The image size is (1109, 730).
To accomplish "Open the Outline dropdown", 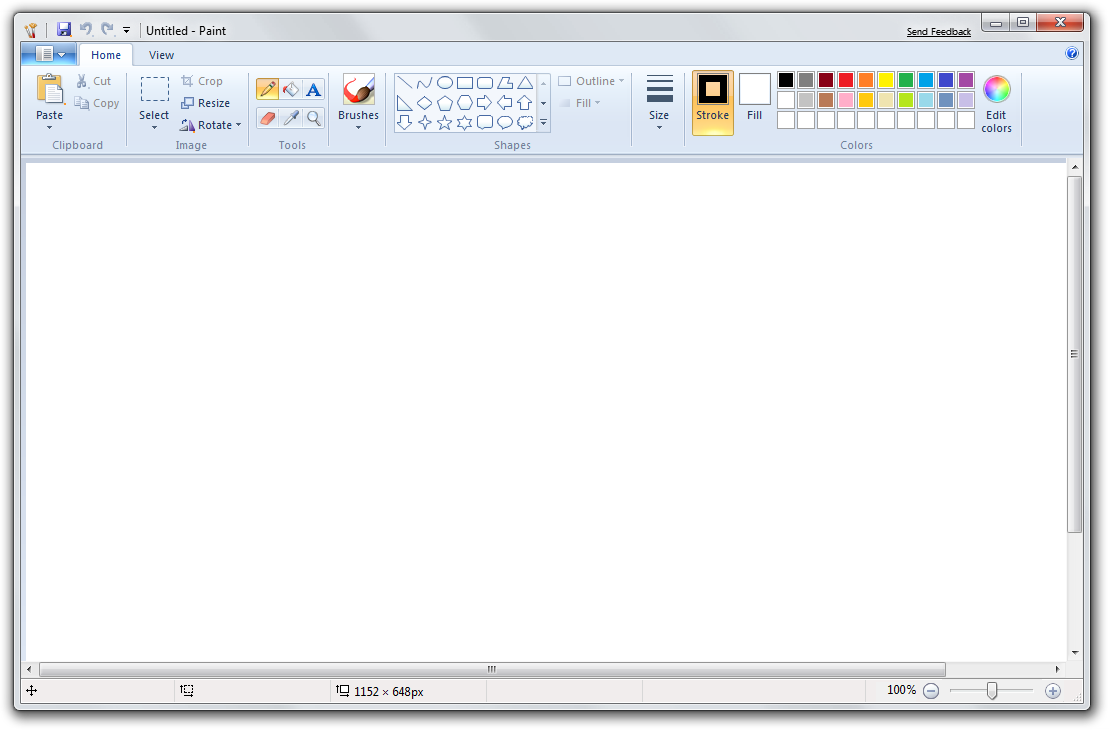I will 591,81.
